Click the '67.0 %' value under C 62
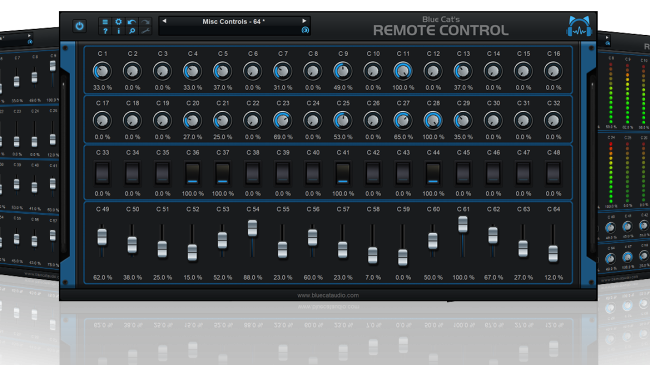 [493, 277]
